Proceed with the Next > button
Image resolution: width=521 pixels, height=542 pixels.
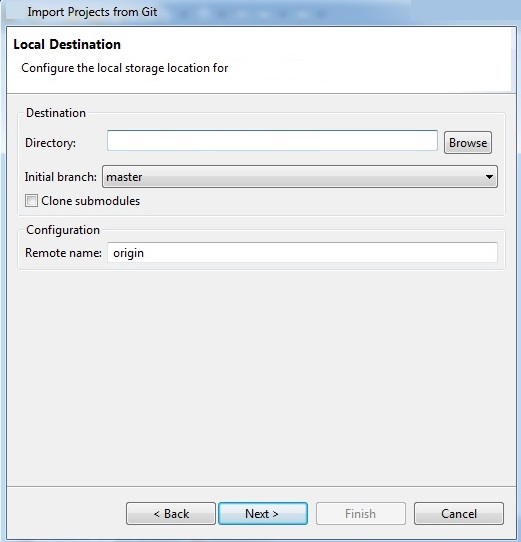263,514
